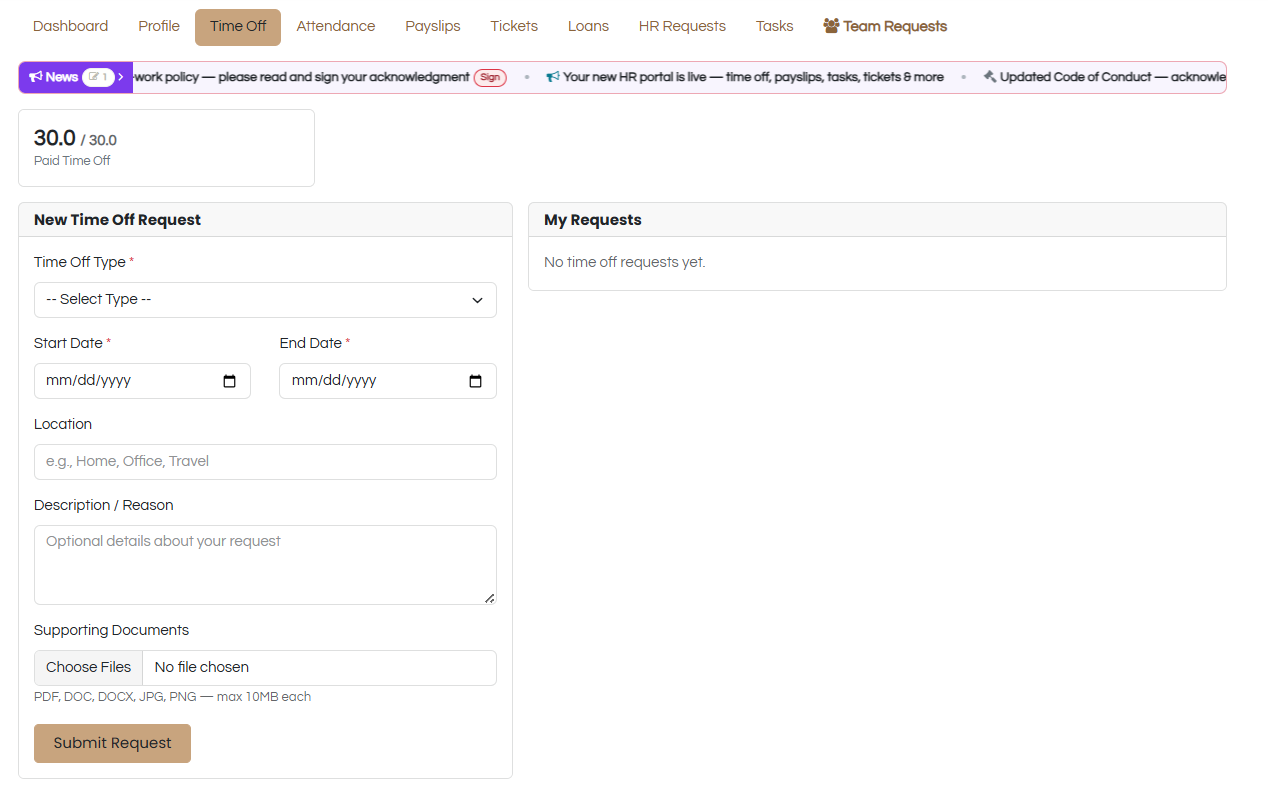Open the HR Requests tab

pos(682,26)
